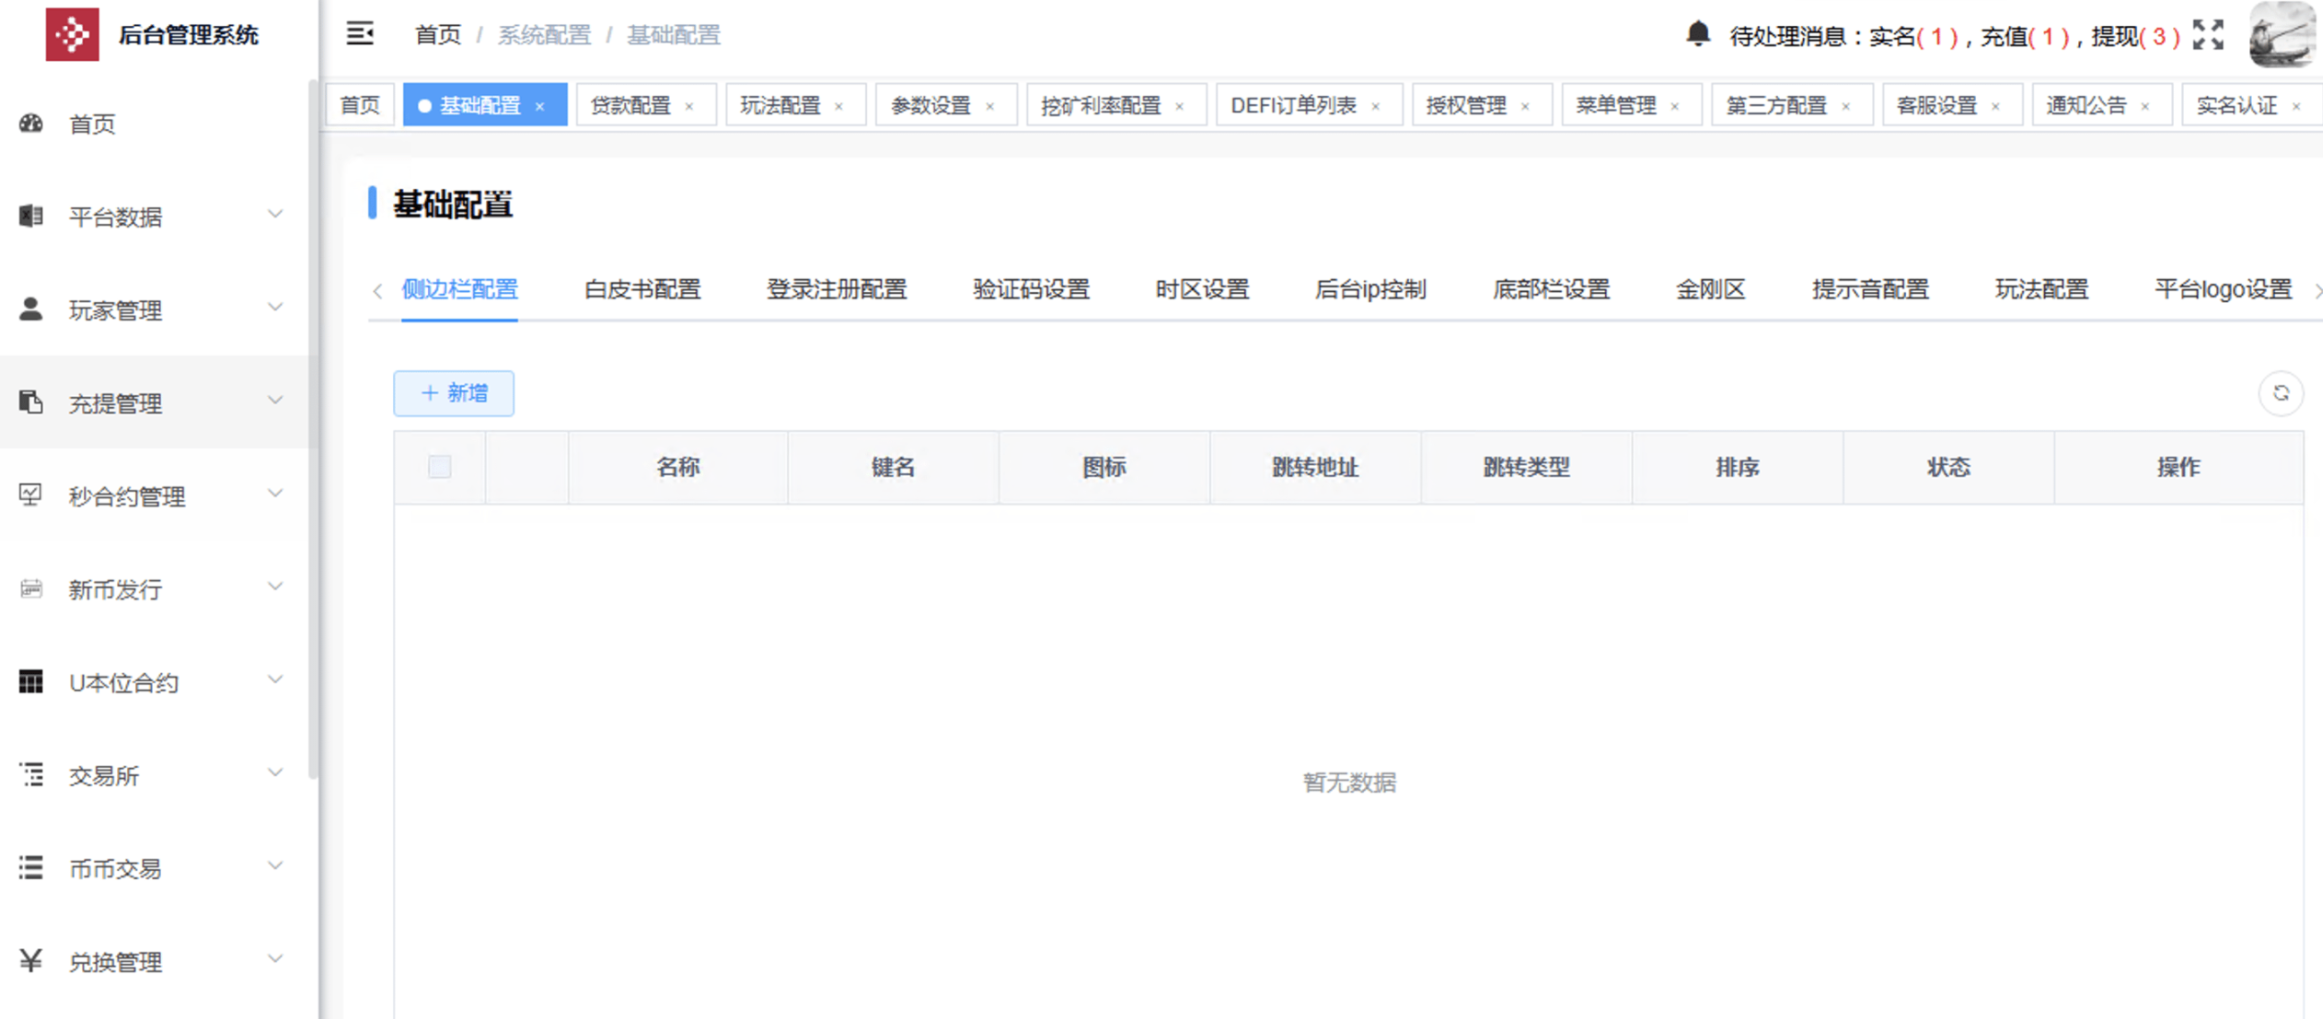Click the 平台数据 sidebar icon
This screenshot has height=1019, width=2323.
(x=31, y=216)
